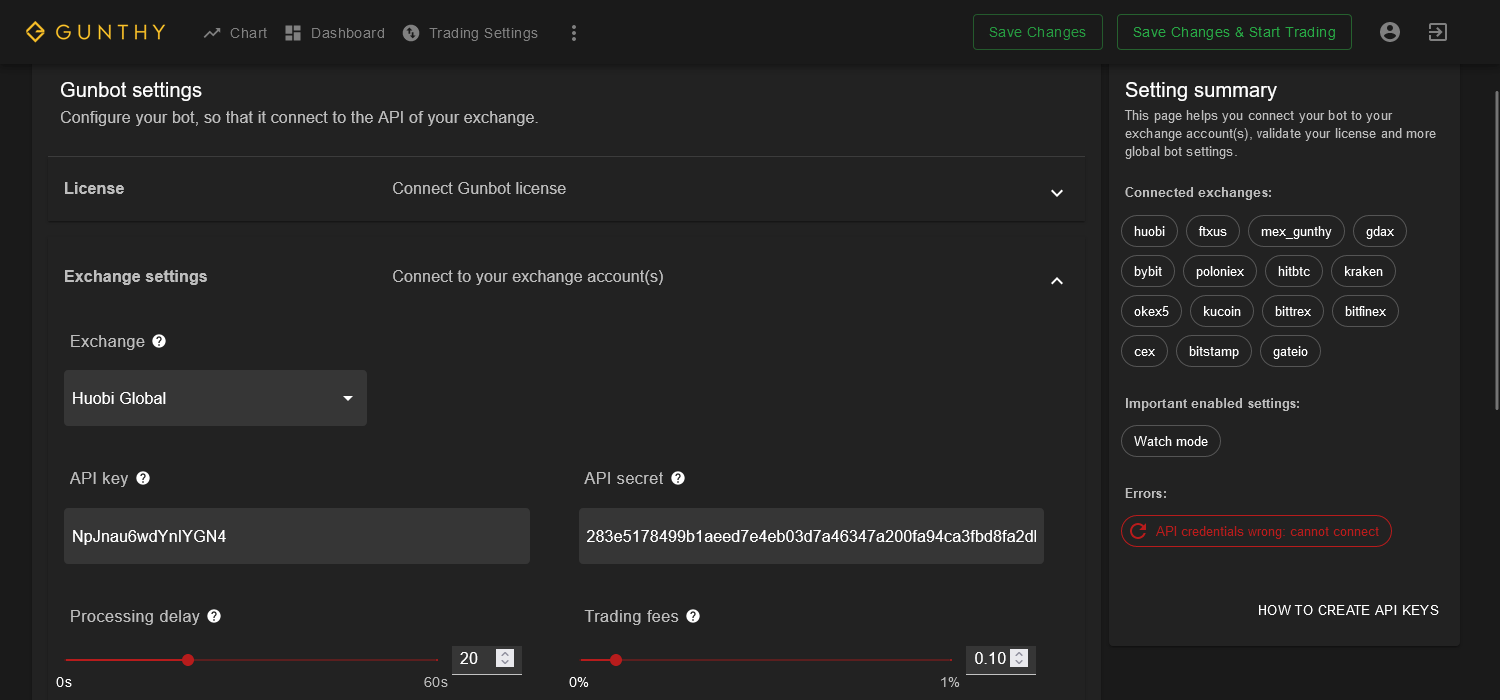Select the cex exchange chip
This screenshot has height=700, width=1500.
pyautogui.click(x=1144, y=351)
